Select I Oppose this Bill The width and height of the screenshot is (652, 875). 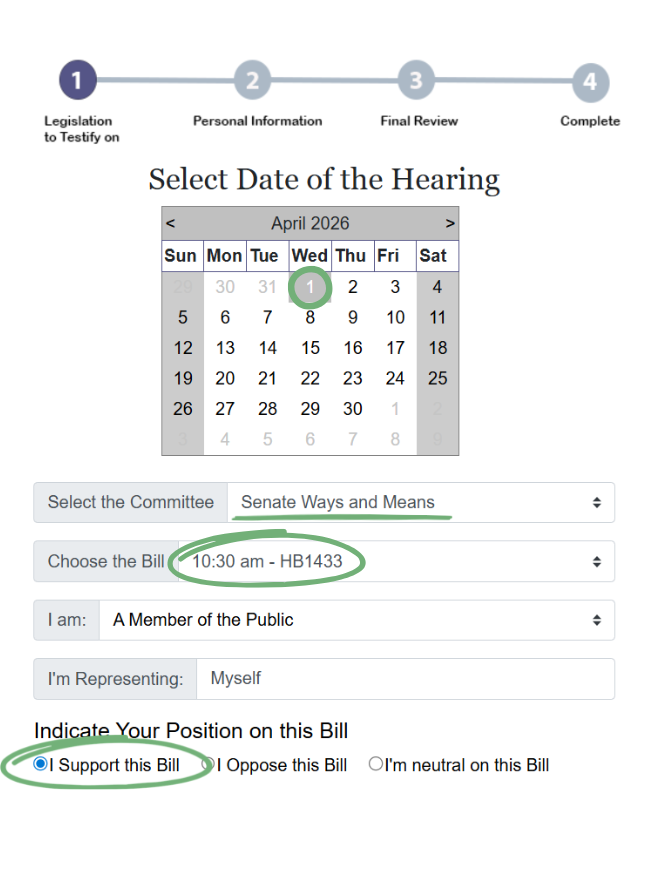point(209,764)
